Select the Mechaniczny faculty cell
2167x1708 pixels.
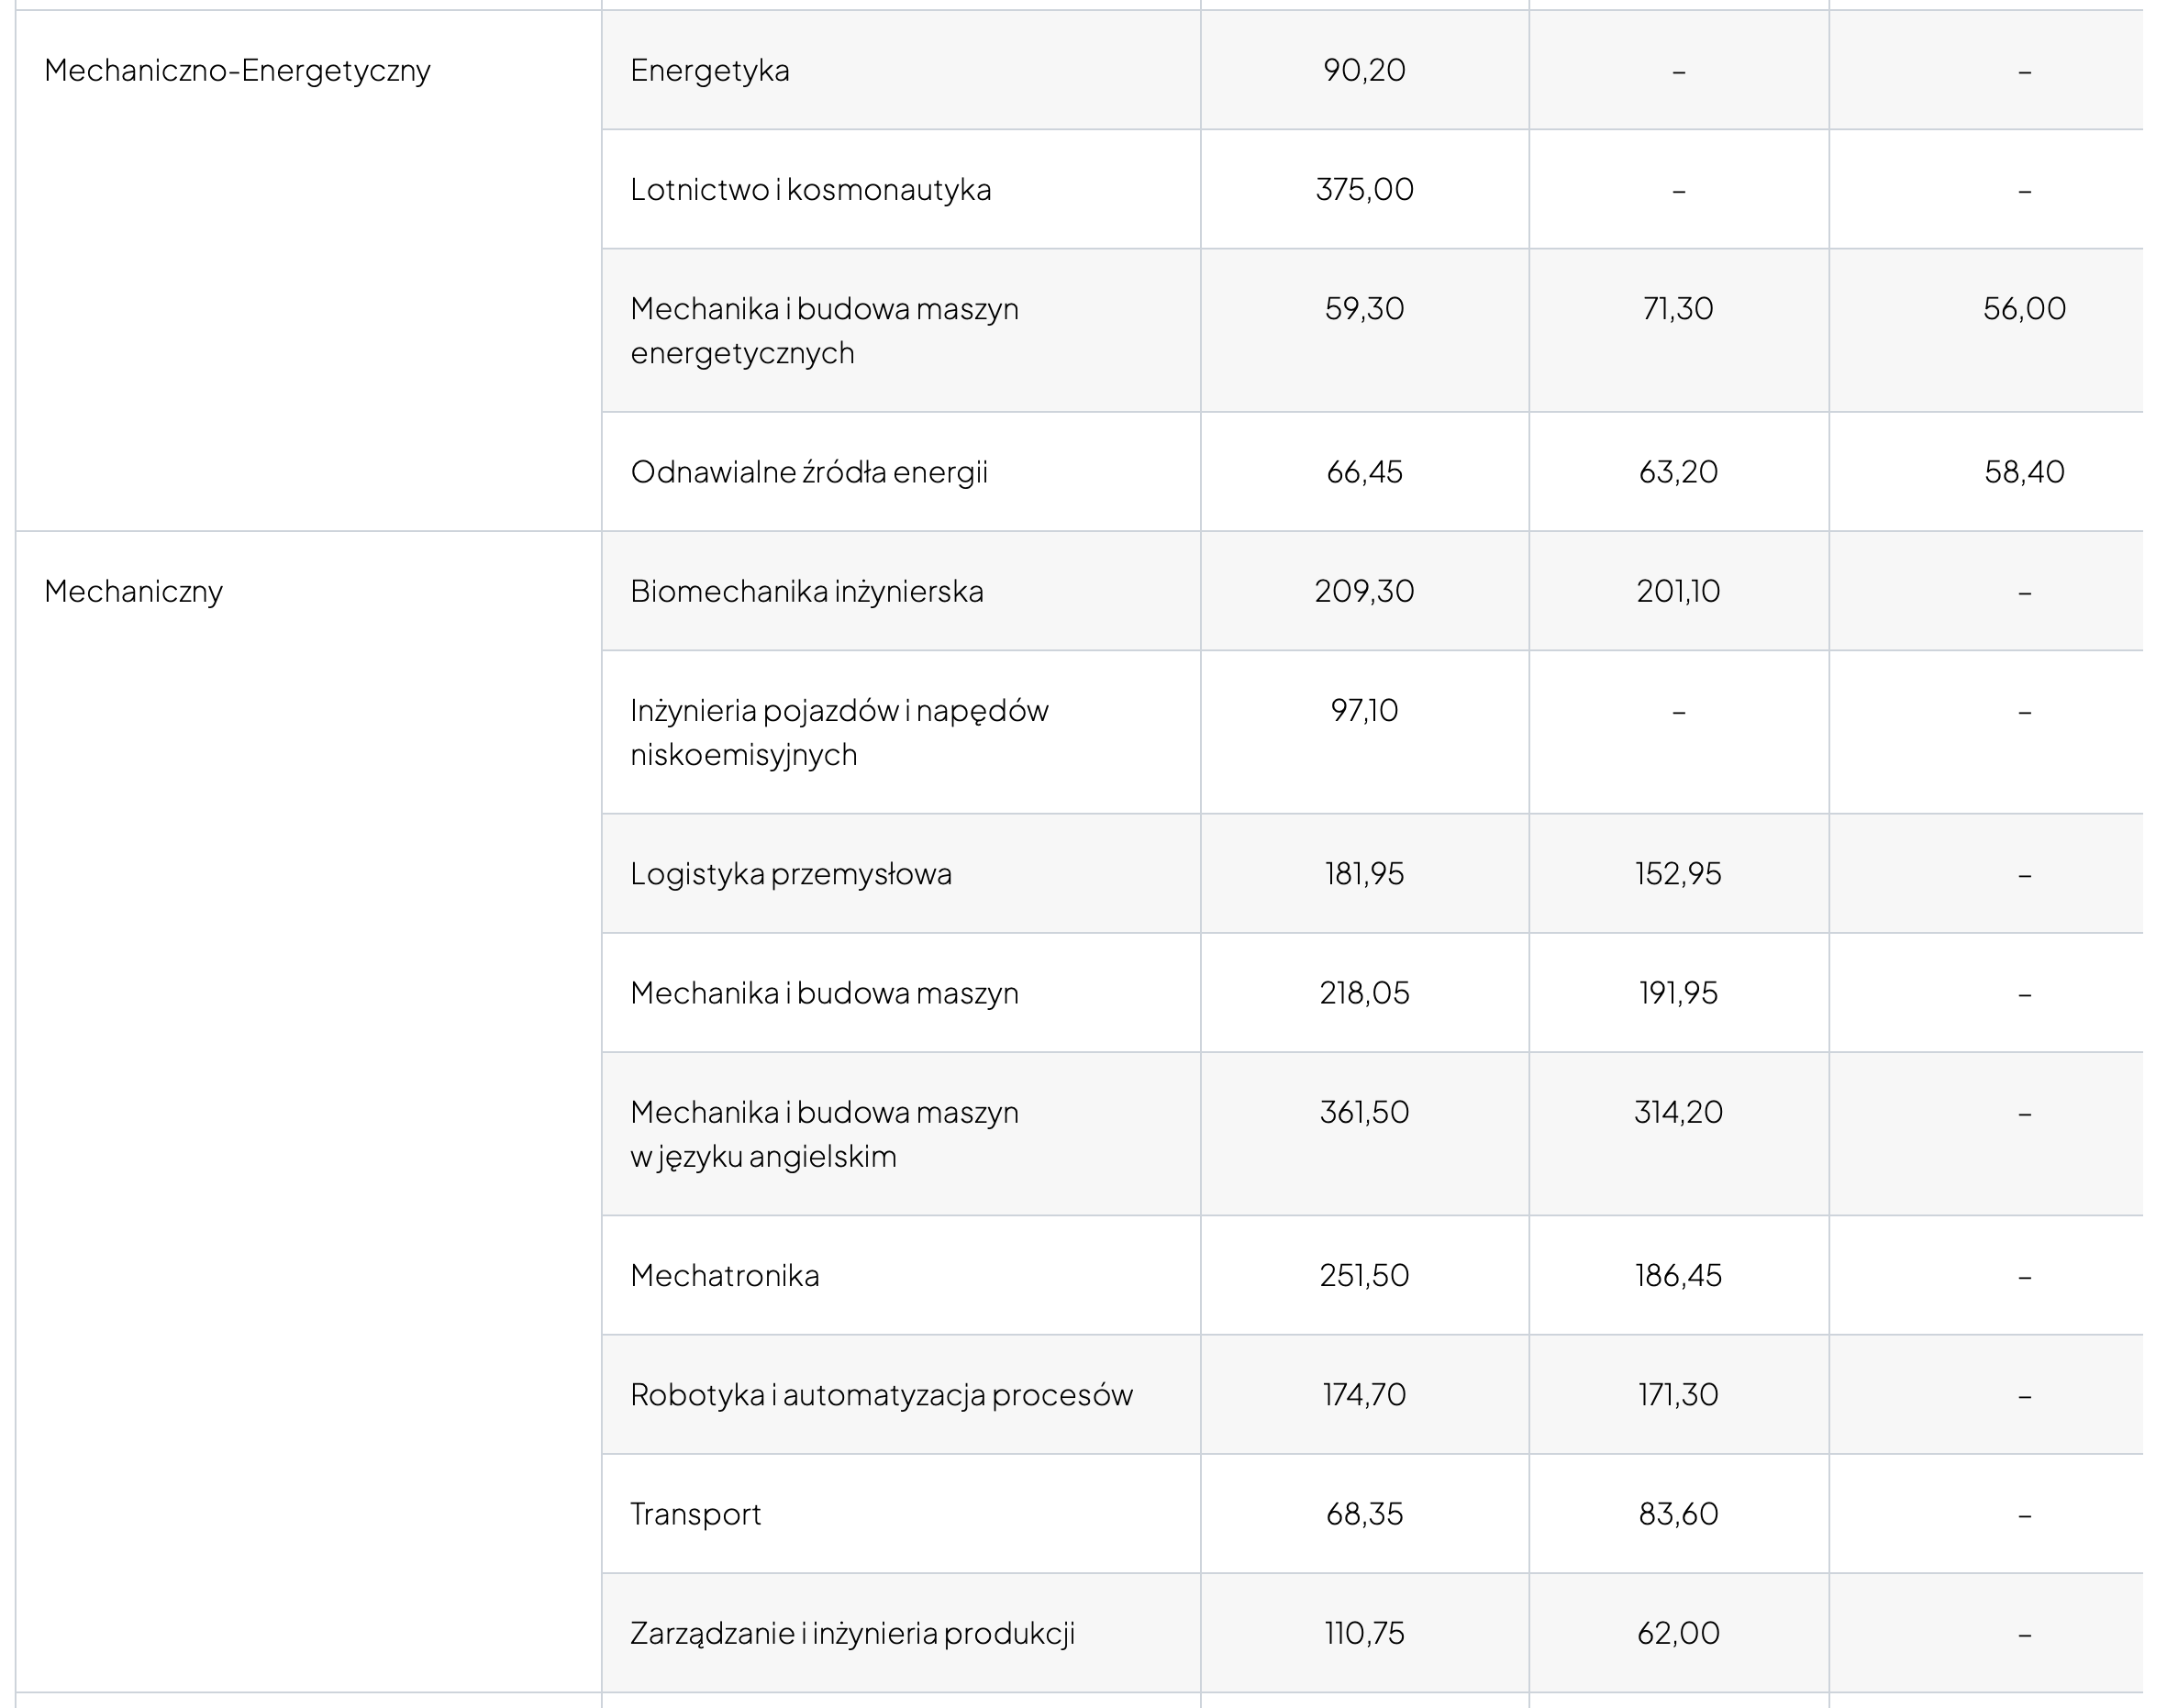(133, 592)
